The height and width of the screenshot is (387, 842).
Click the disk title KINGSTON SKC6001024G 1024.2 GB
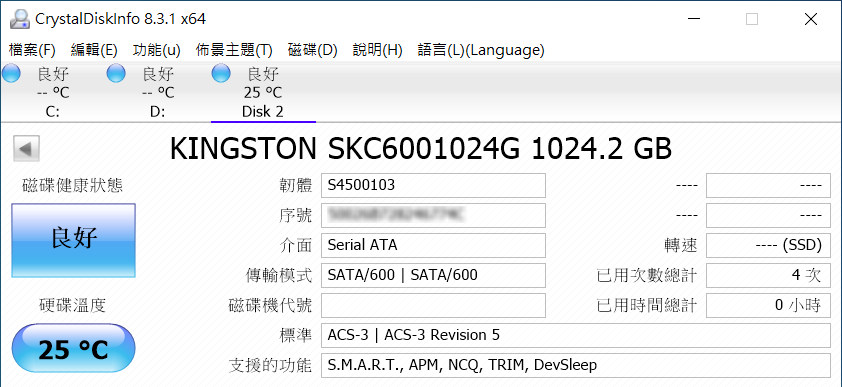(421, 149)
